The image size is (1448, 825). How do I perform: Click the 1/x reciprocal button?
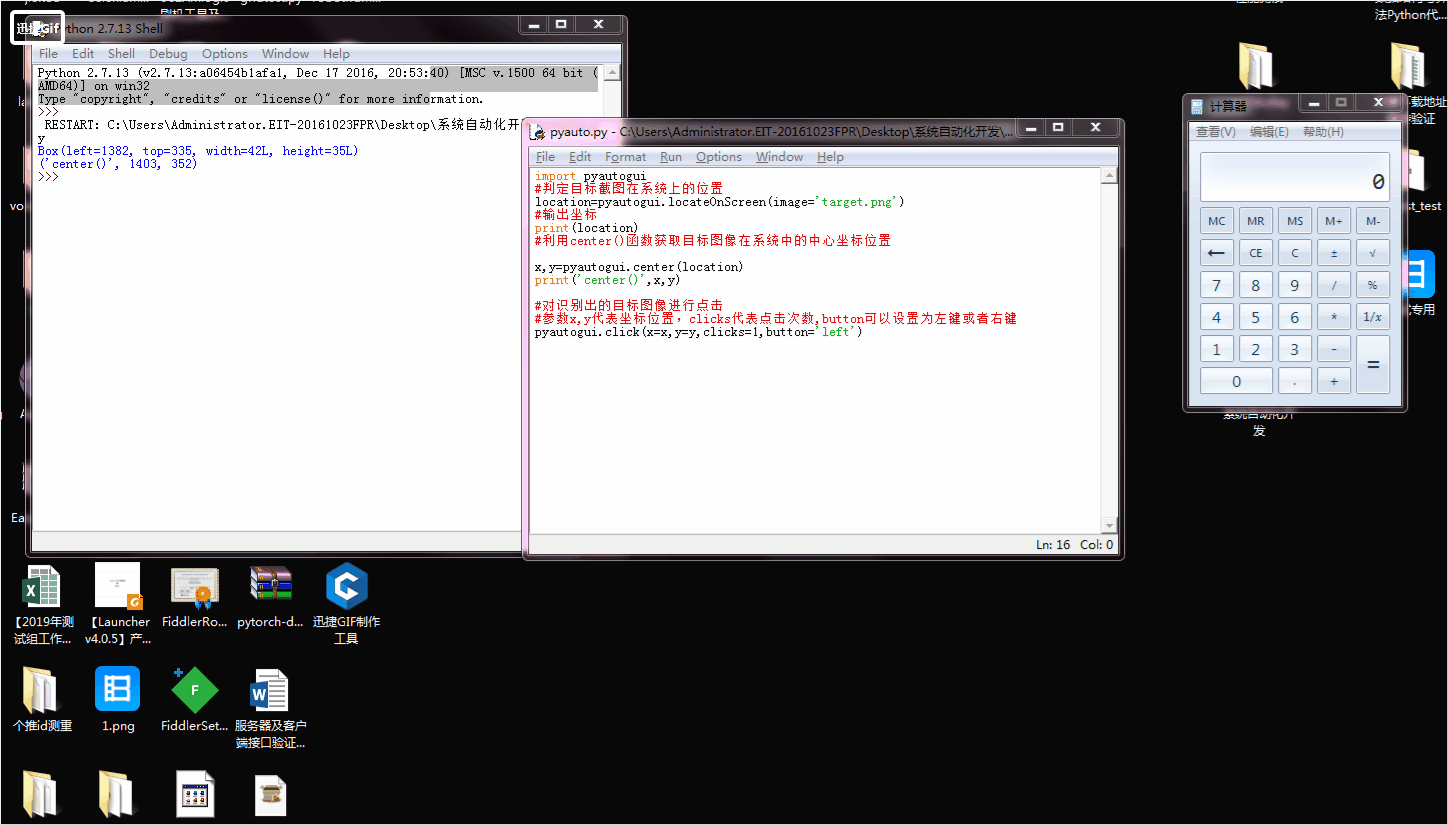tap(1373, 317)
